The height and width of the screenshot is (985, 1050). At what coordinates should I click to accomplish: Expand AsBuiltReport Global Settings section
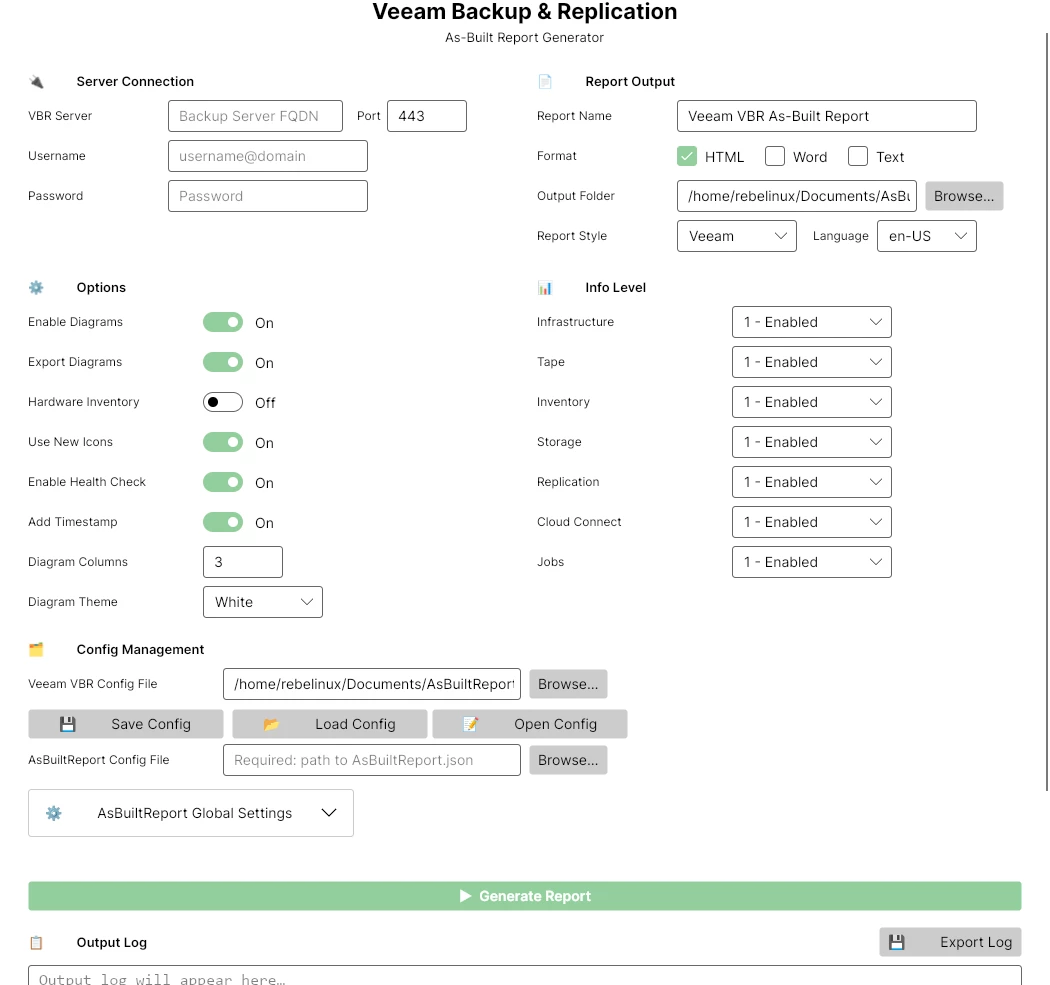[191, 814]
